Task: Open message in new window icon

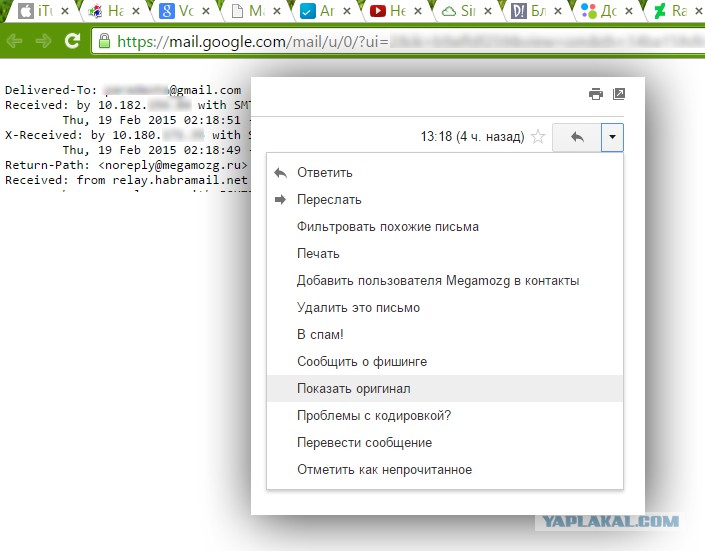Action: 619,94
